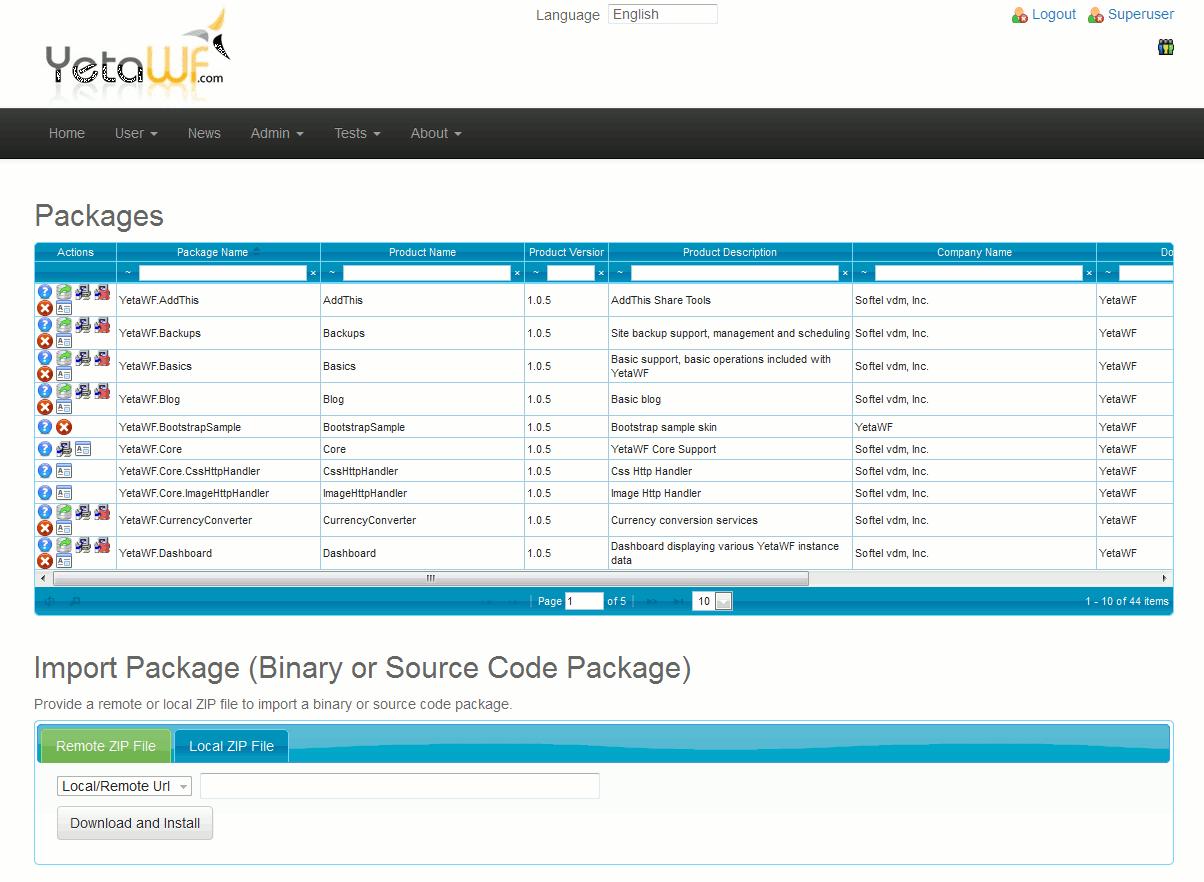Click the grid scrollbar left arrow
Image resolution: width=1204 pixels, height=882 pixels.
tap(43, 578)
